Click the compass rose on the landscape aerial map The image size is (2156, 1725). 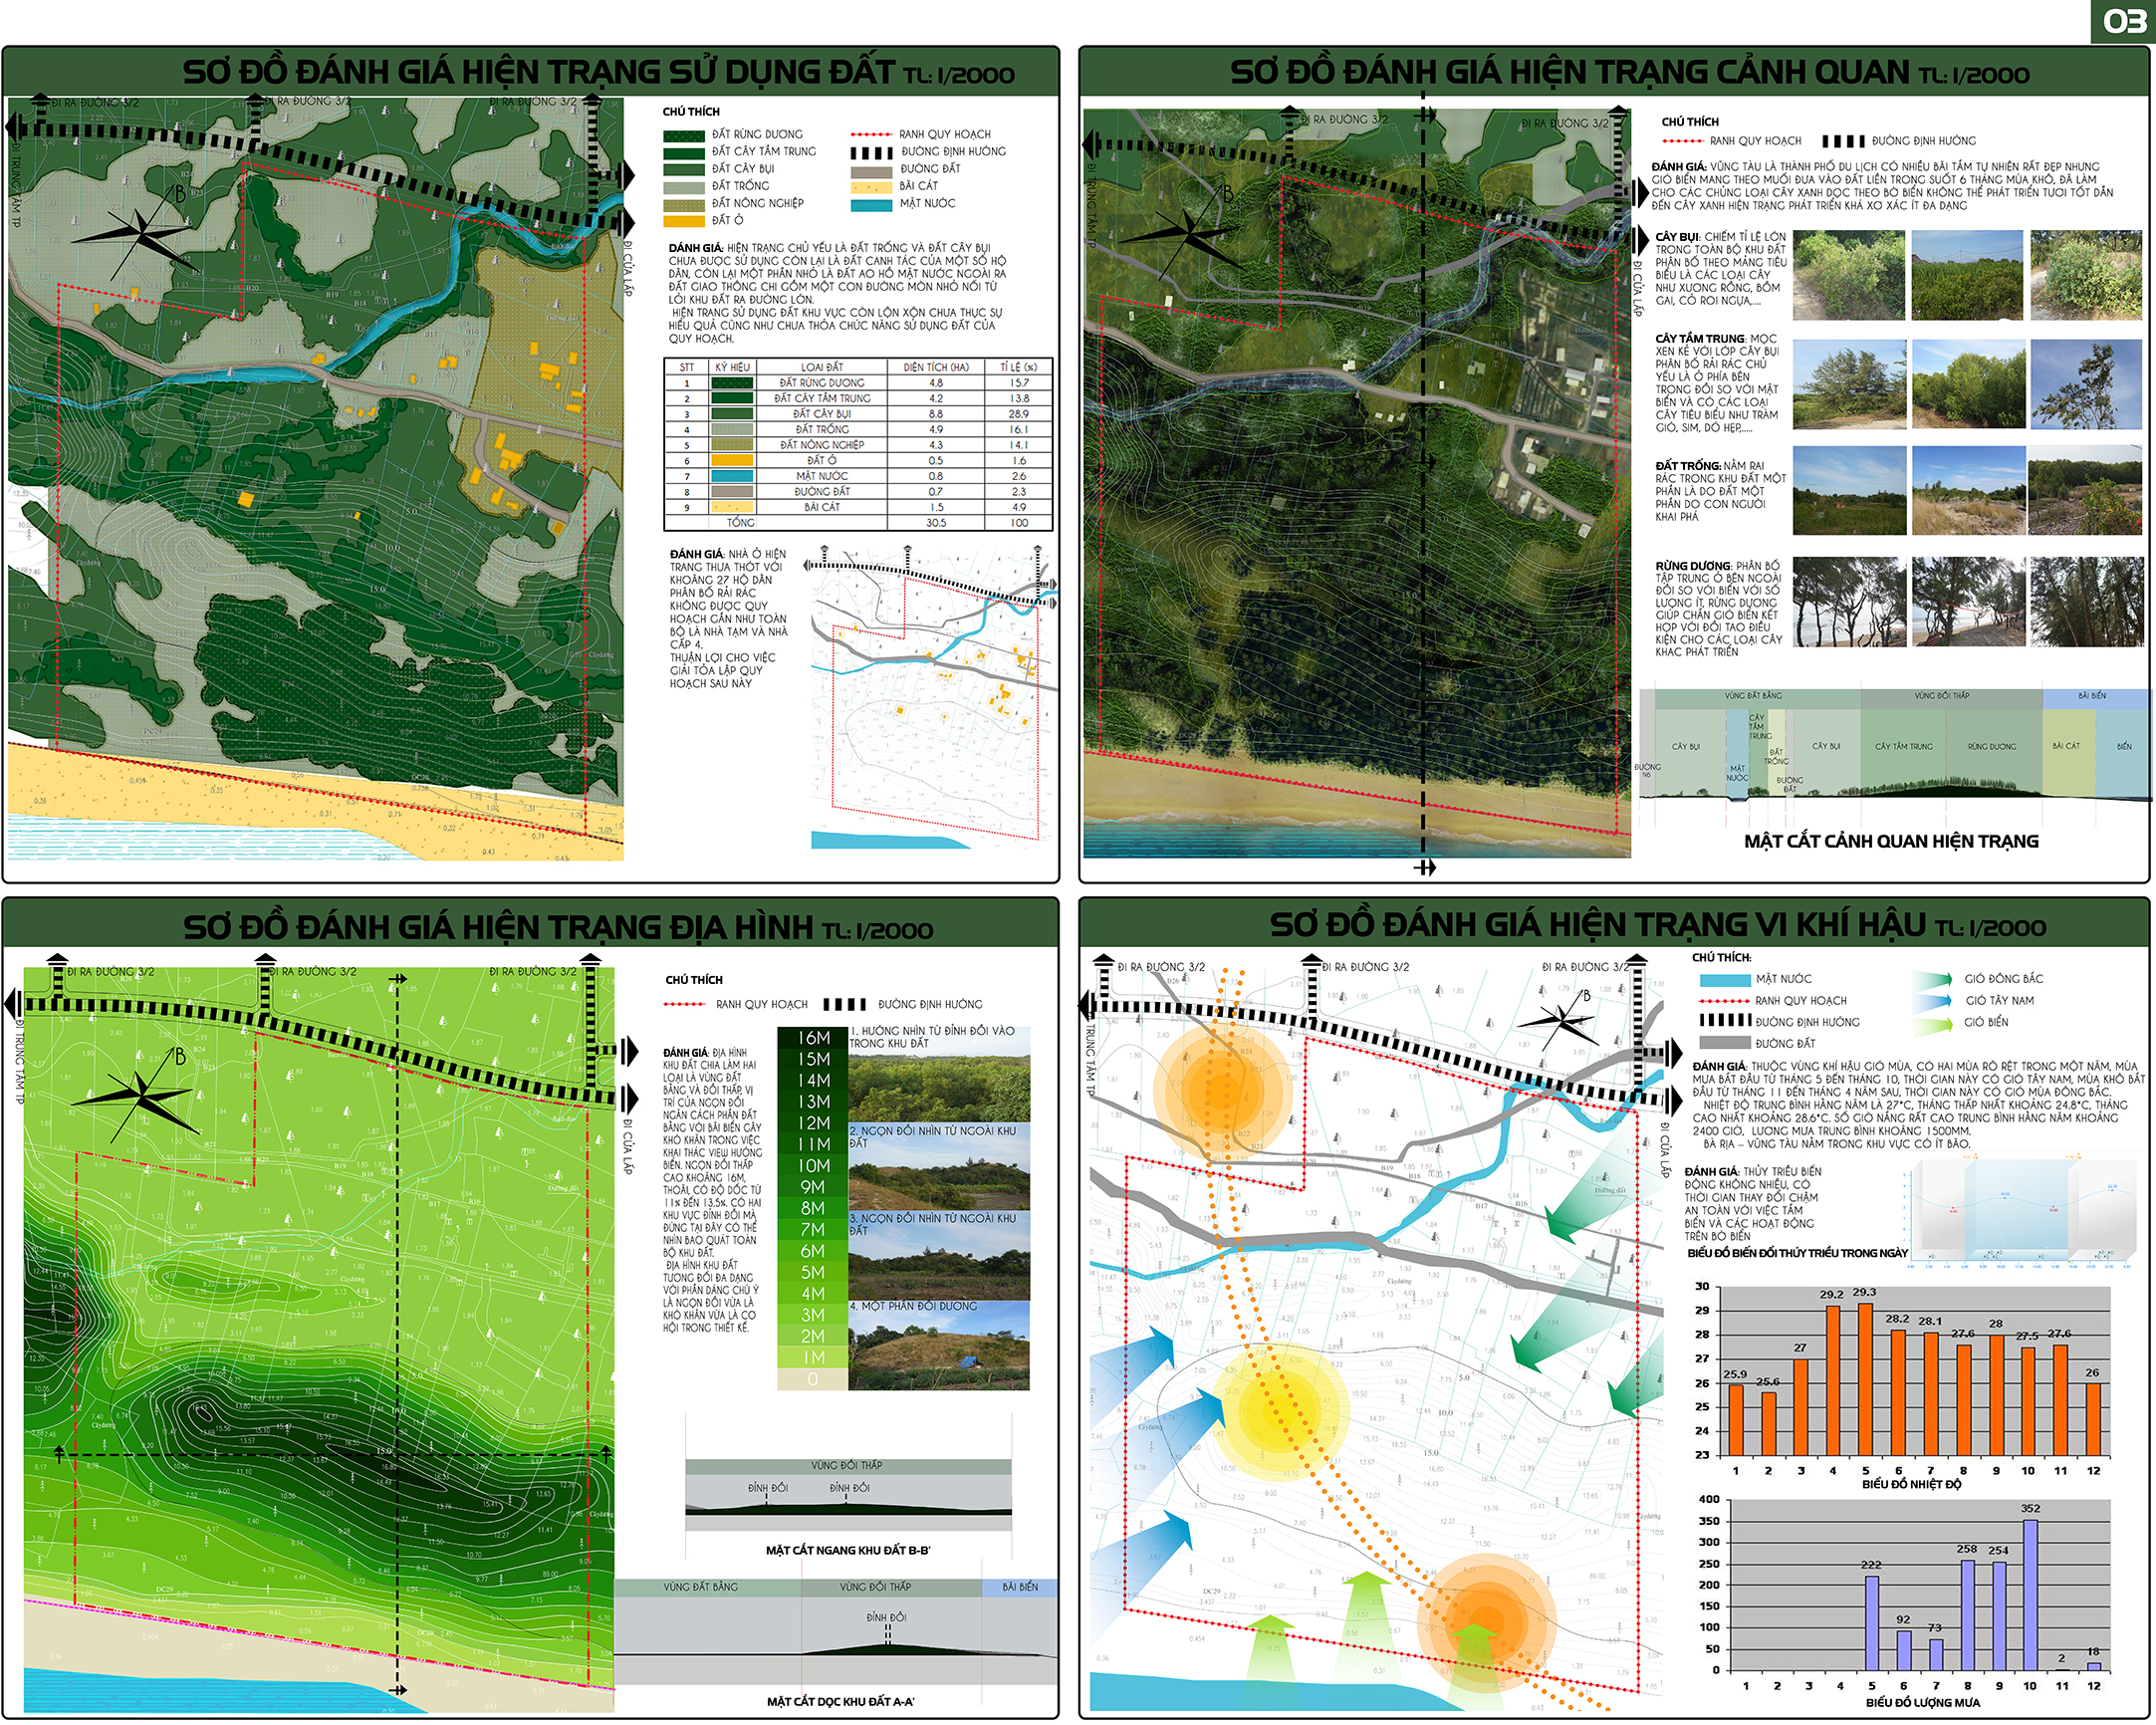(x=1184, y=233)
